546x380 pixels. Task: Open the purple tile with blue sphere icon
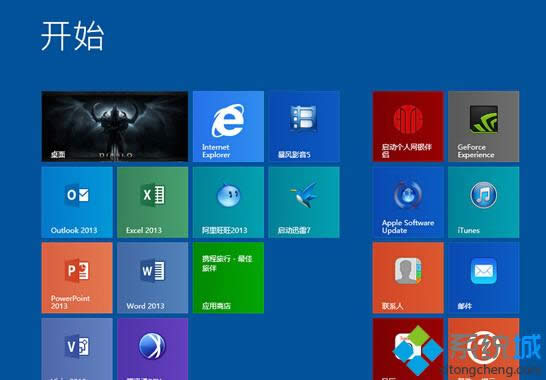153,349
